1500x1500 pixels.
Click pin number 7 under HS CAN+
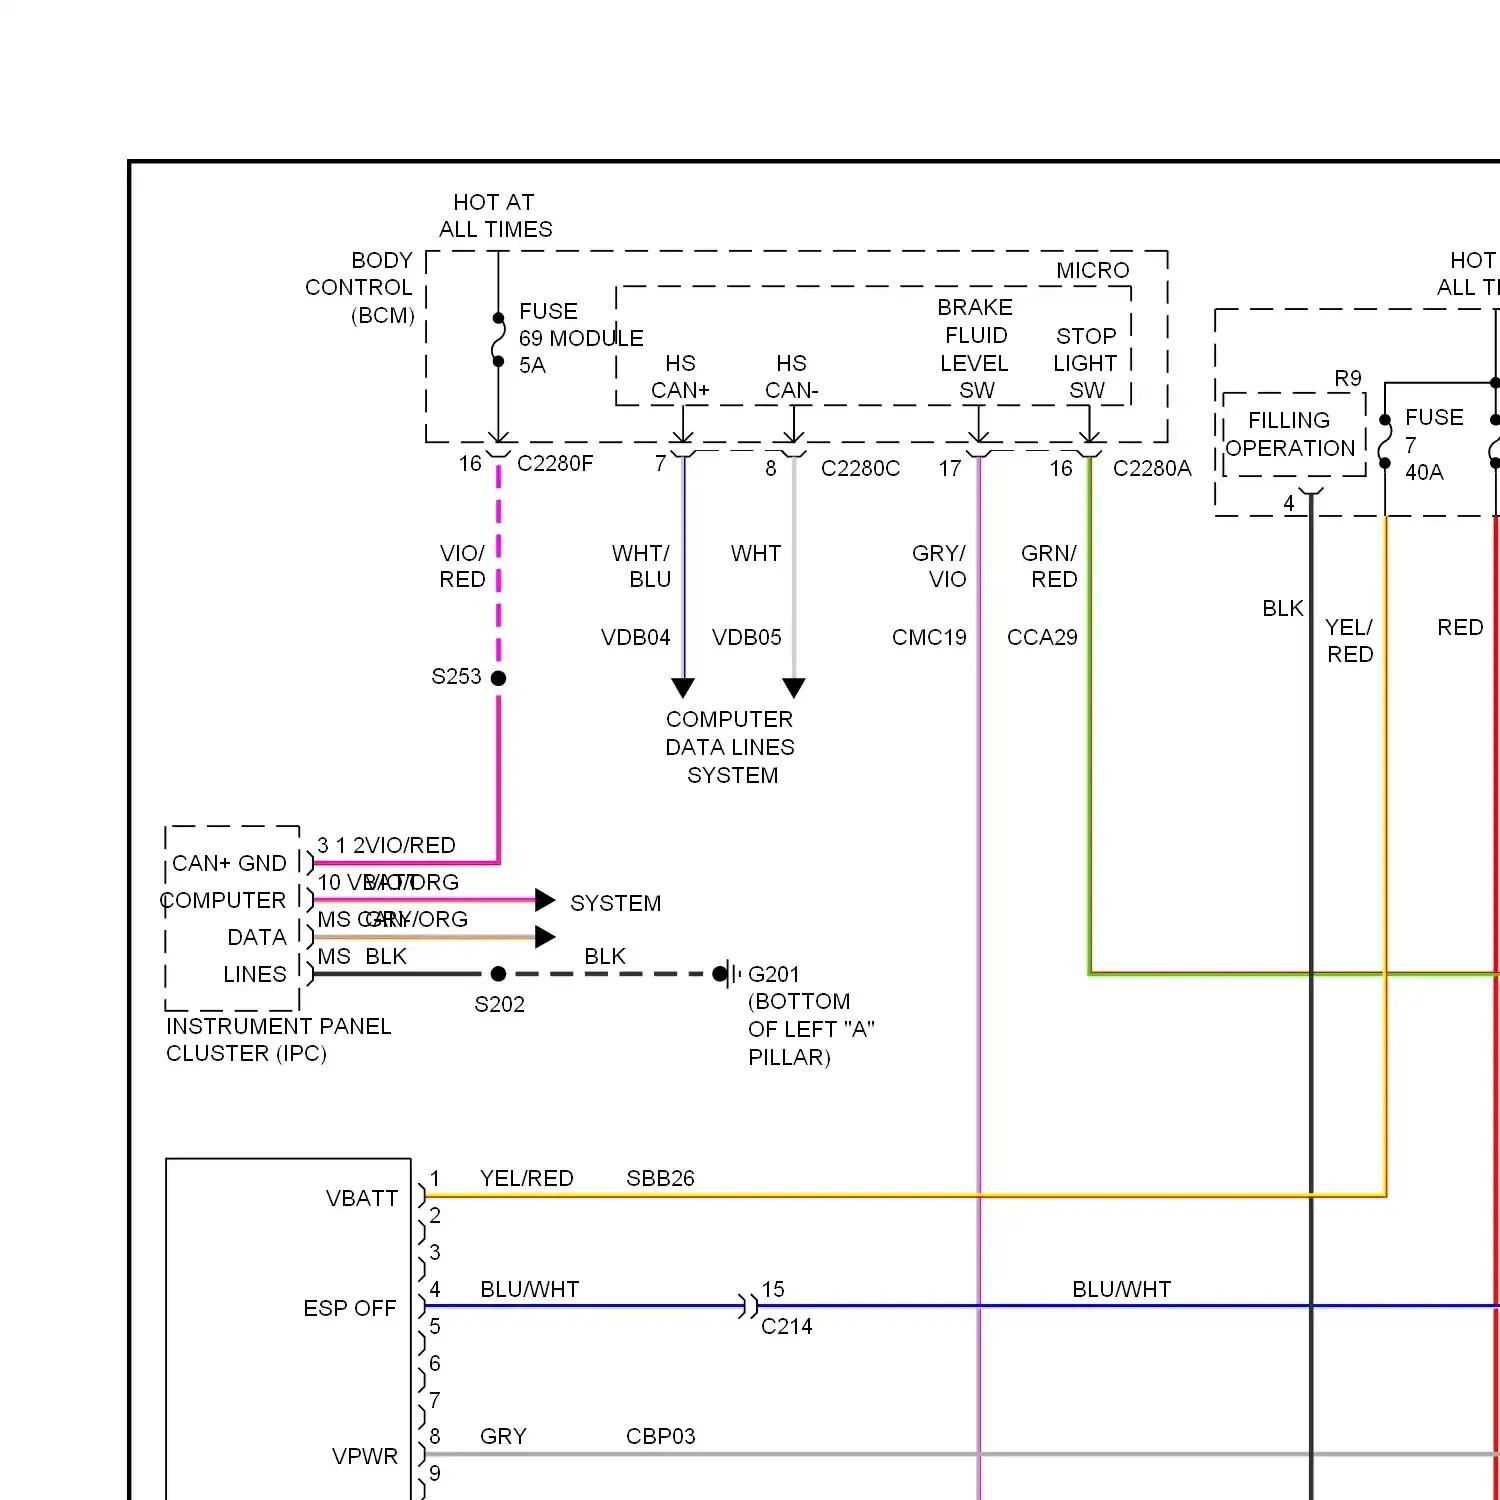point(660,464)
